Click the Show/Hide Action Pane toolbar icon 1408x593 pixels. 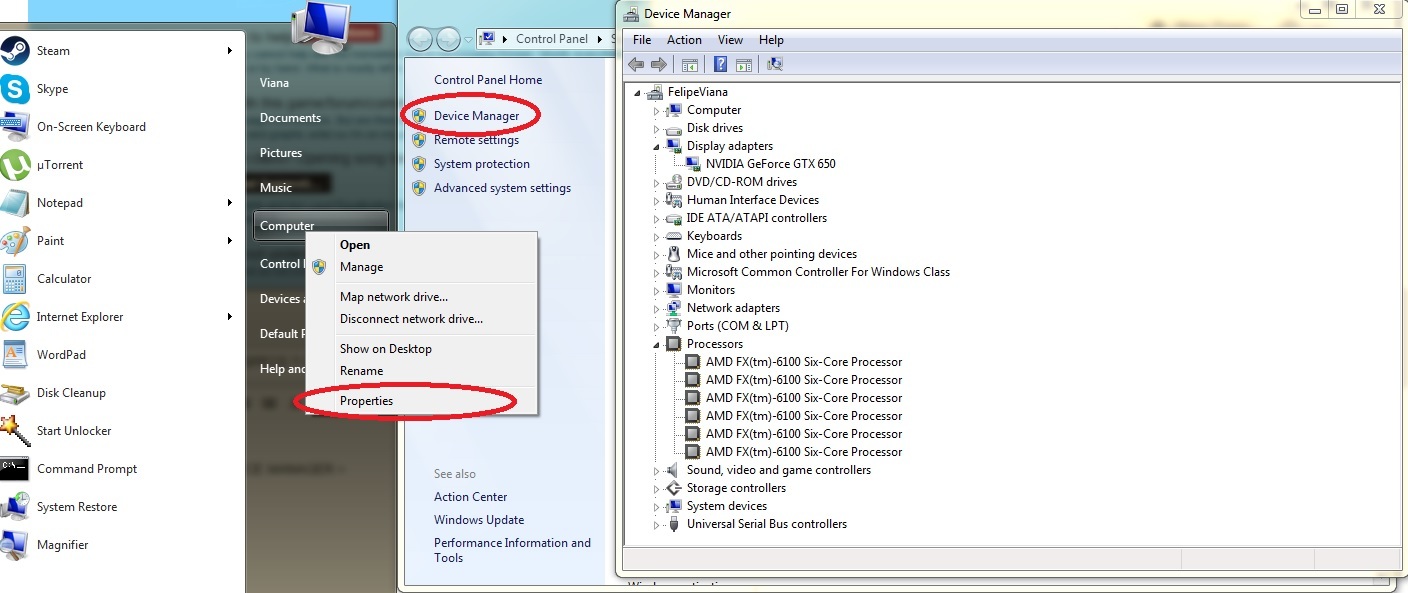point(744,65)
